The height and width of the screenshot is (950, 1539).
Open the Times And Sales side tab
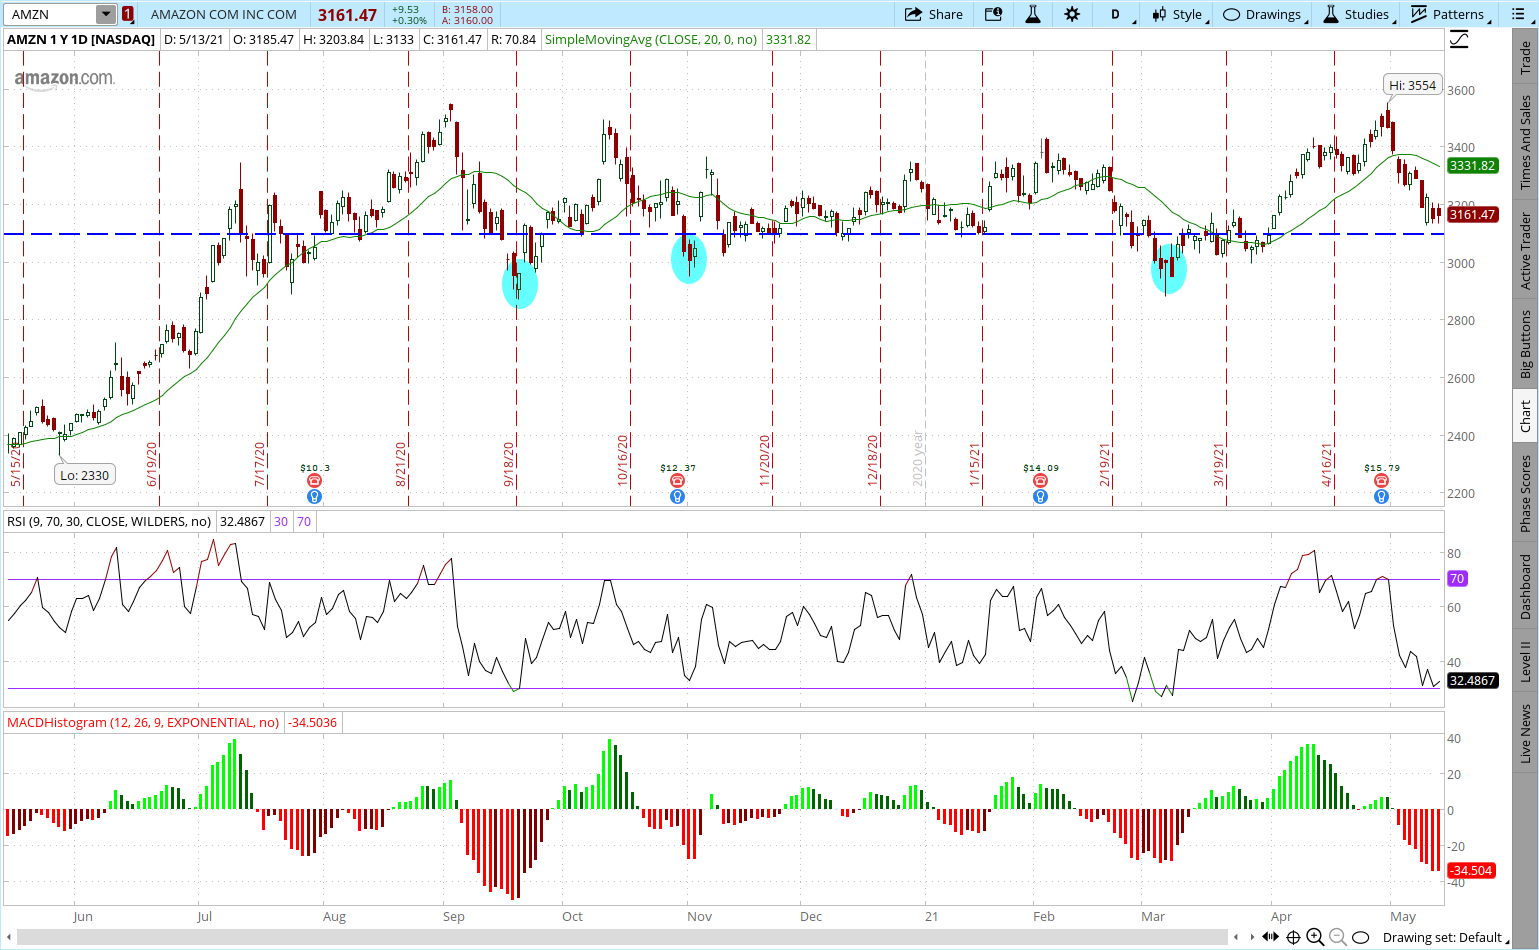point(1525,142)
